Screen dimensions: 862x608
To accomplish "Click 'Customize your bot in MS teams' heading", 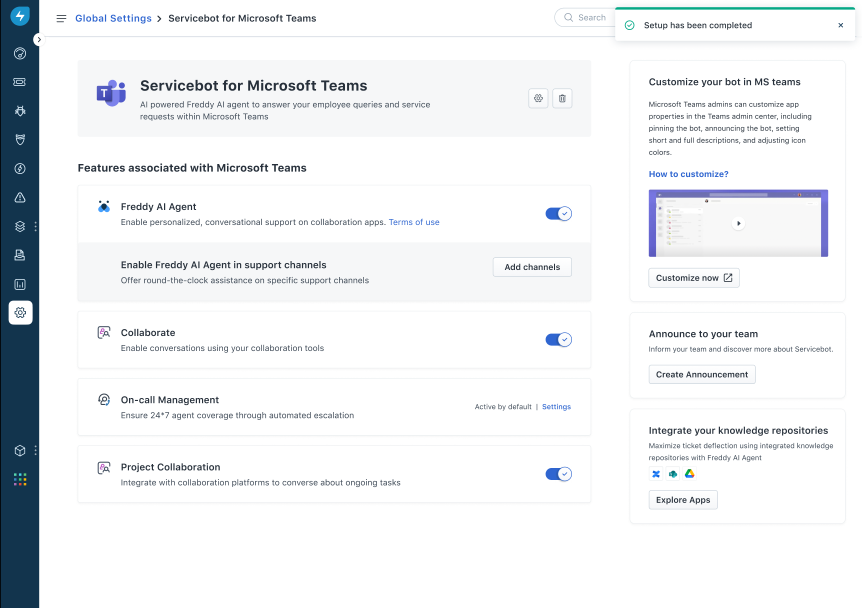I will (725, 82).
